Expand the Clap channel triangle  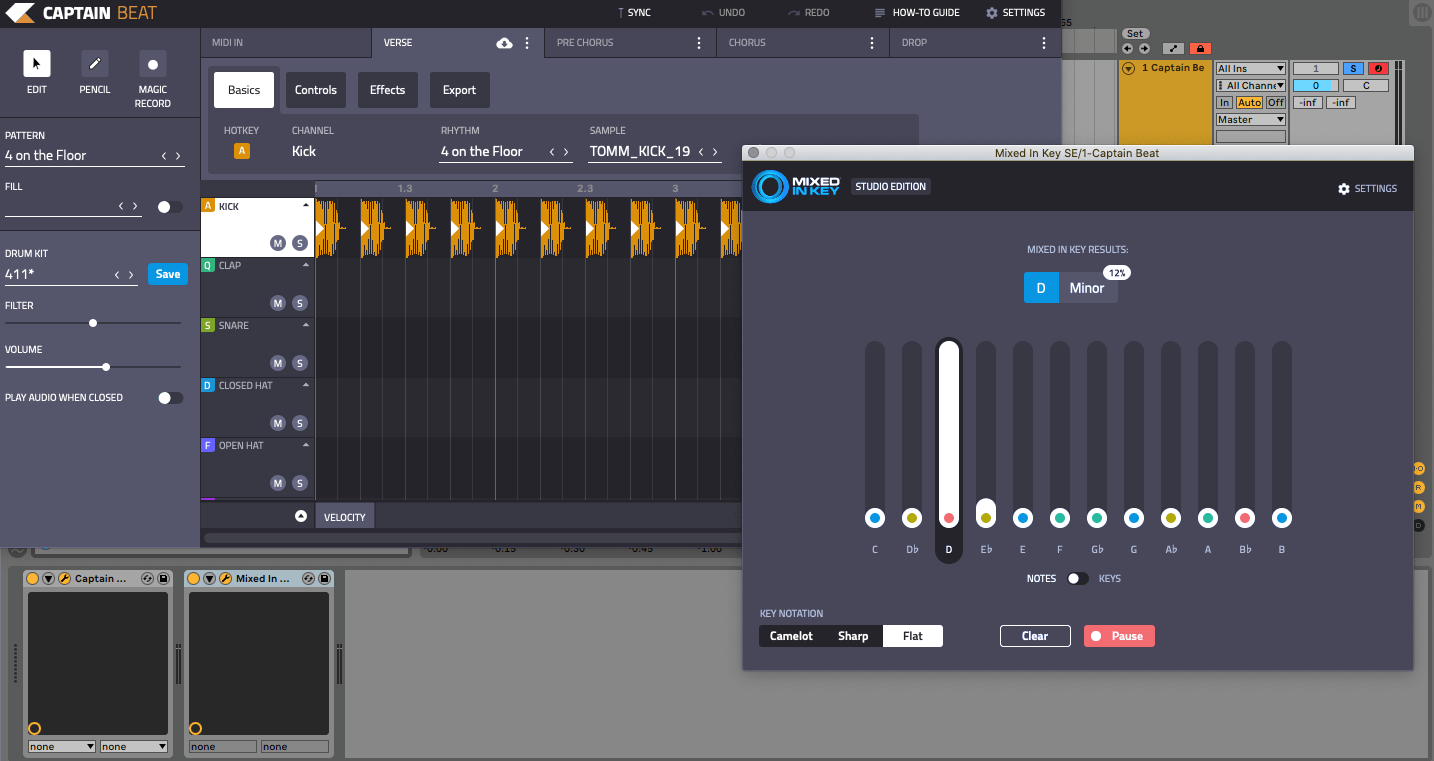pos(306,264)
